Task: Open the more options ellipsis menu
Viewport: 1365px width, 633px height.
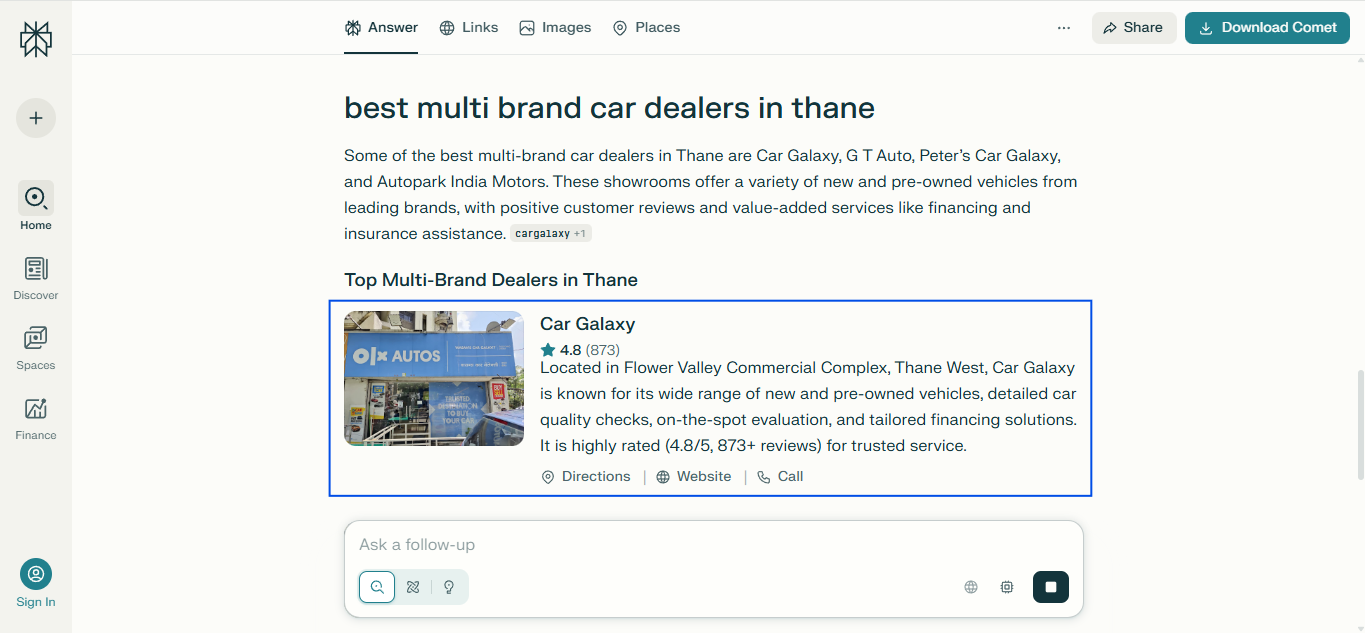Action: coord(1063,27)
